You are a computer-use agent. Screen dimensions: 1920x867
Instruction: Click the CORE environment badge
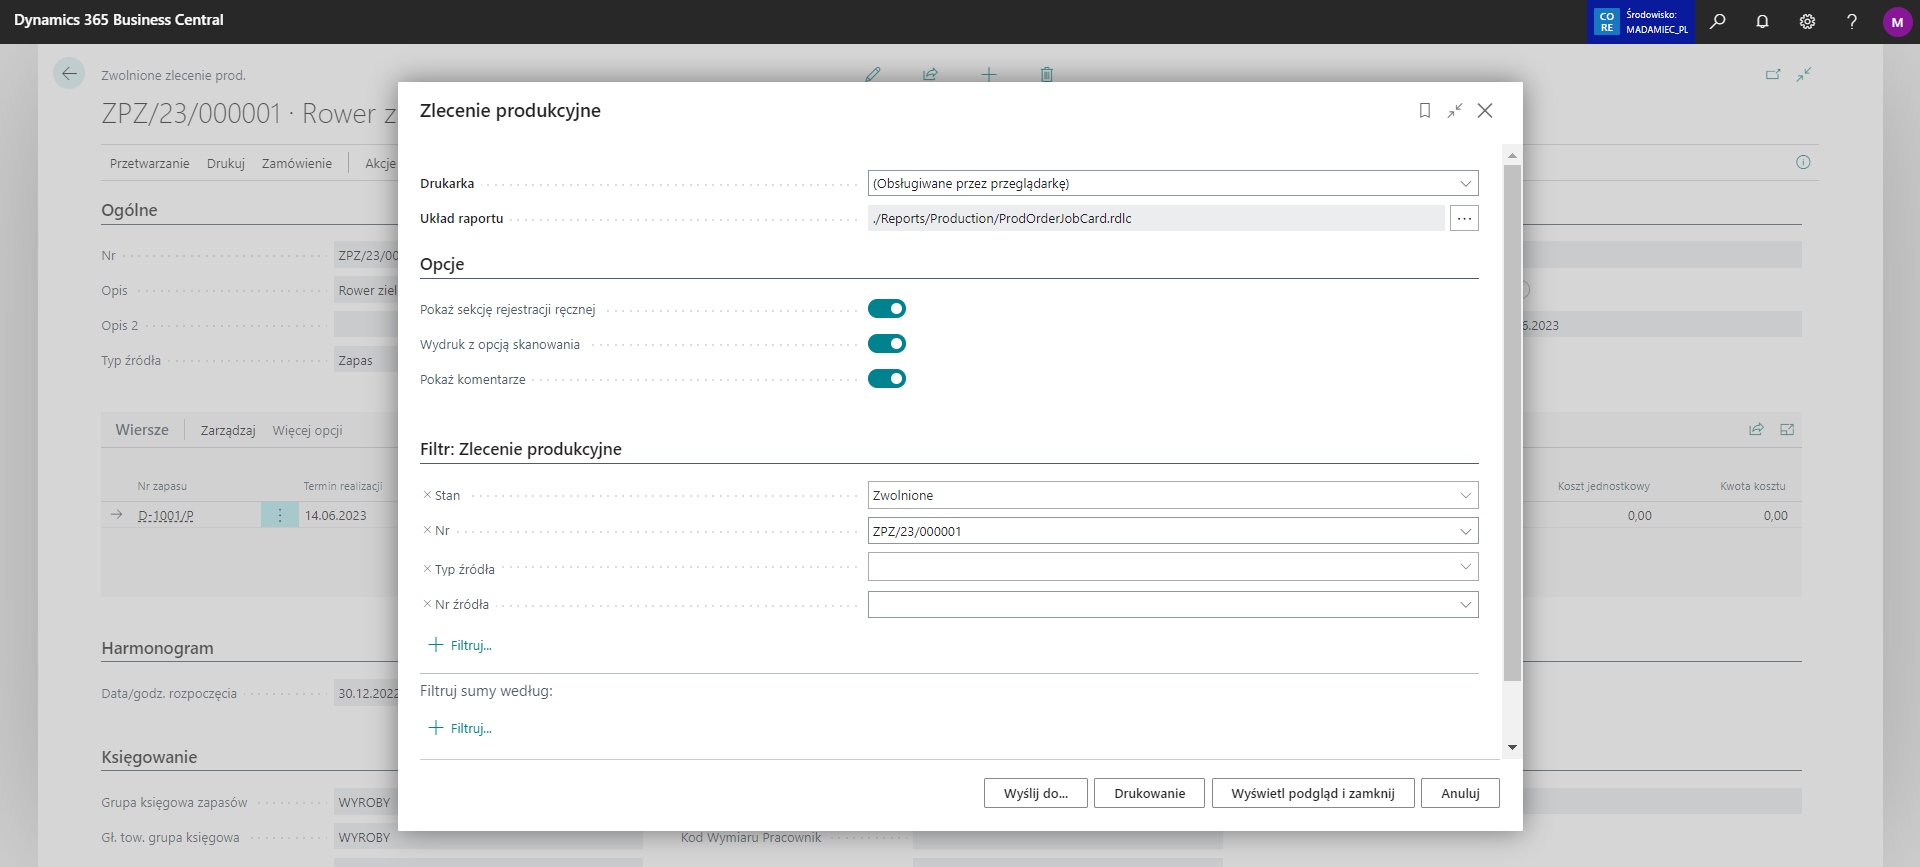(1642, 22)
